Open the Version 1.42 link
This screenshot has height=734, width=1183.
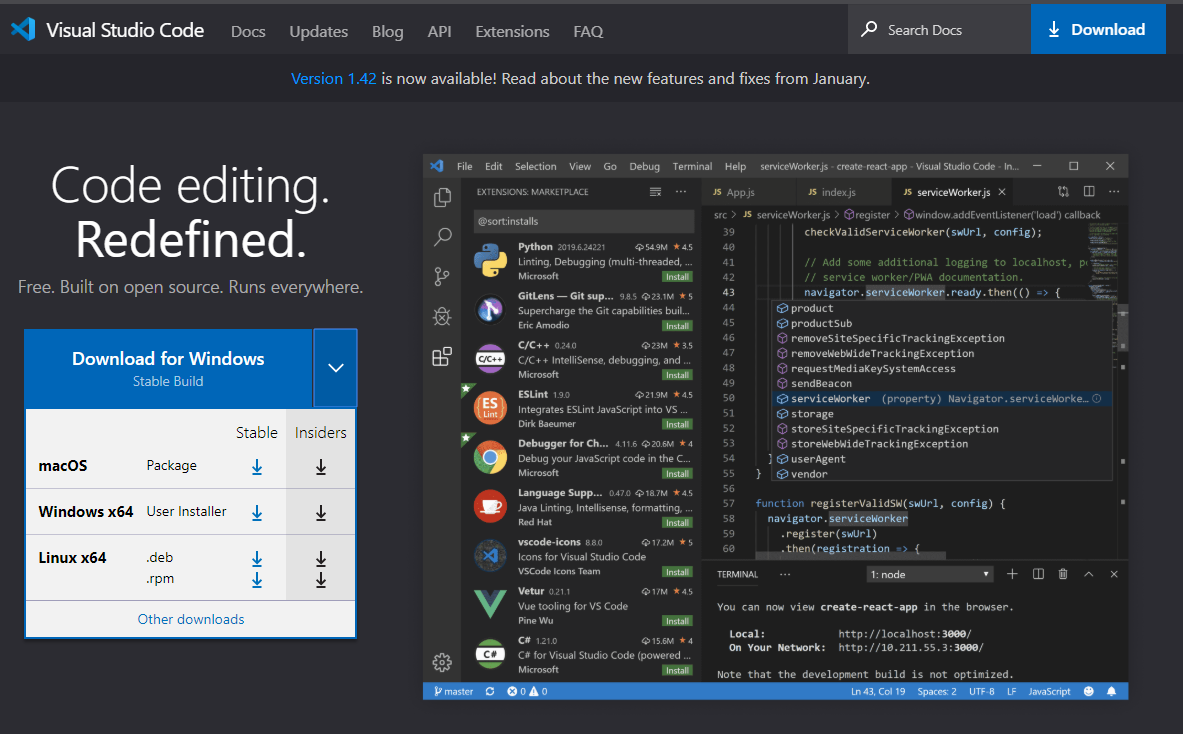point(333,78)
